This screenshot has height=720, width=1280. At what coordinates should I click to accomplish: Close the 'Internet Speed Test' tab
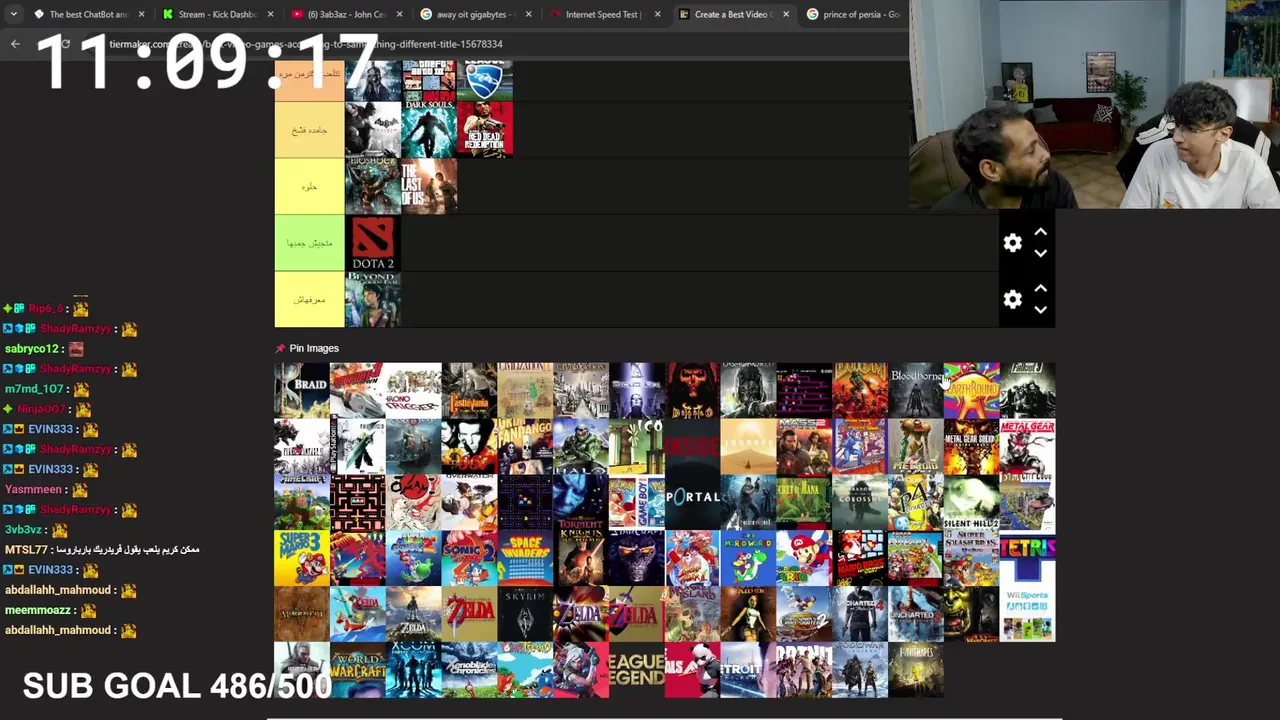pyautogui.click(x=657, y=14)
